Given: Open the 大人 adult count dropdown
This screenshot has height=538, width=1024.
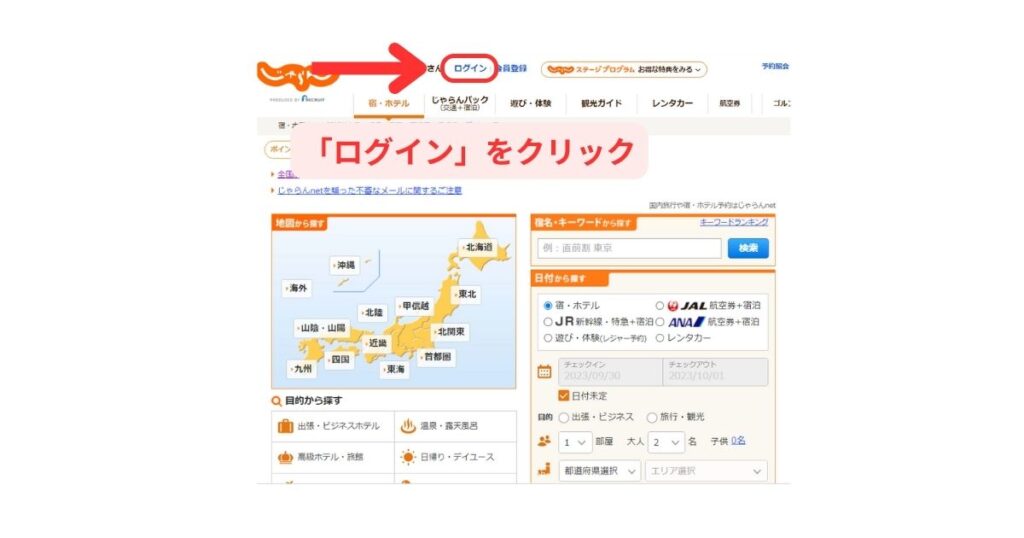Looking at the screenshot, I should [666, 443].
